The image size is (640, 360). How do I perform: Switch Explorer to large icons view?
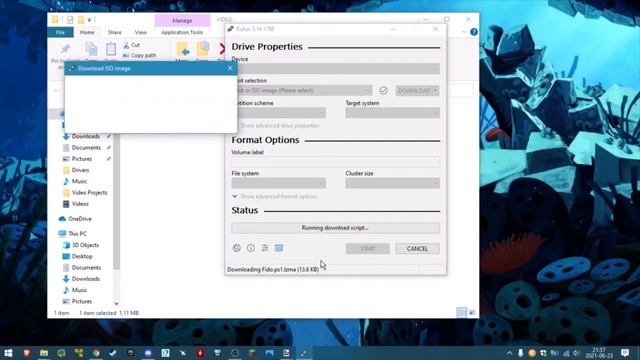[472, 313]
